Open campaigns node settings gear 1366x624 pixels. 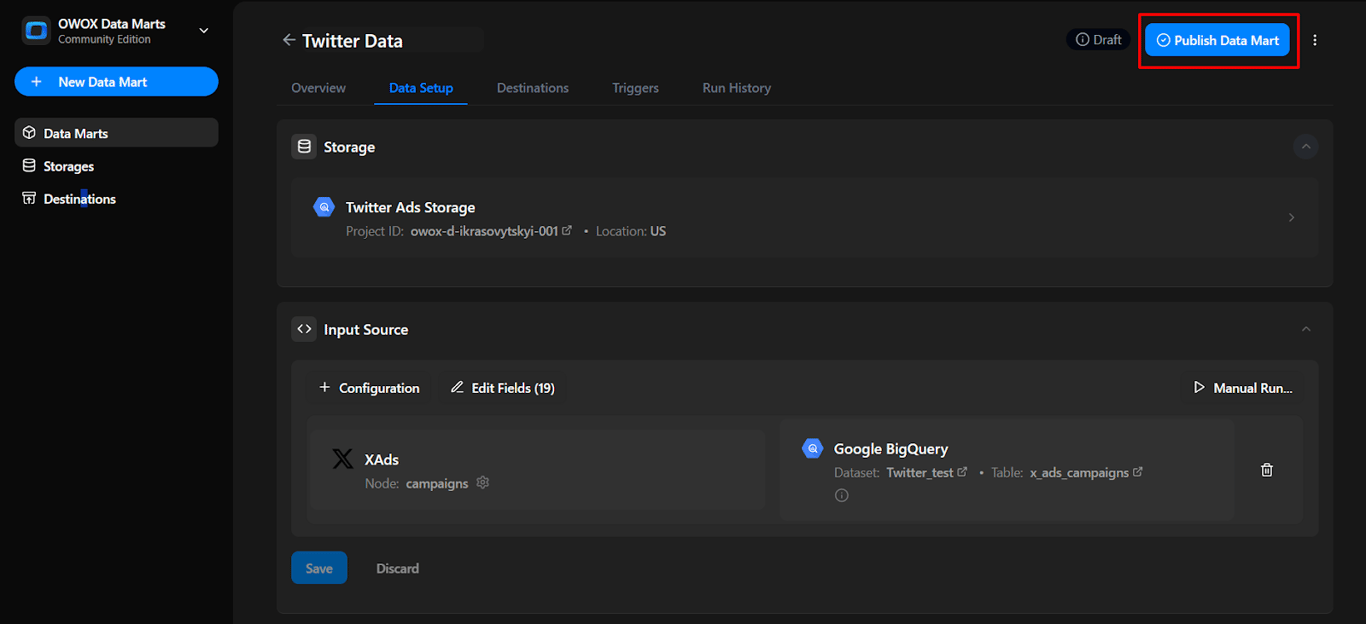click(483, 483)
